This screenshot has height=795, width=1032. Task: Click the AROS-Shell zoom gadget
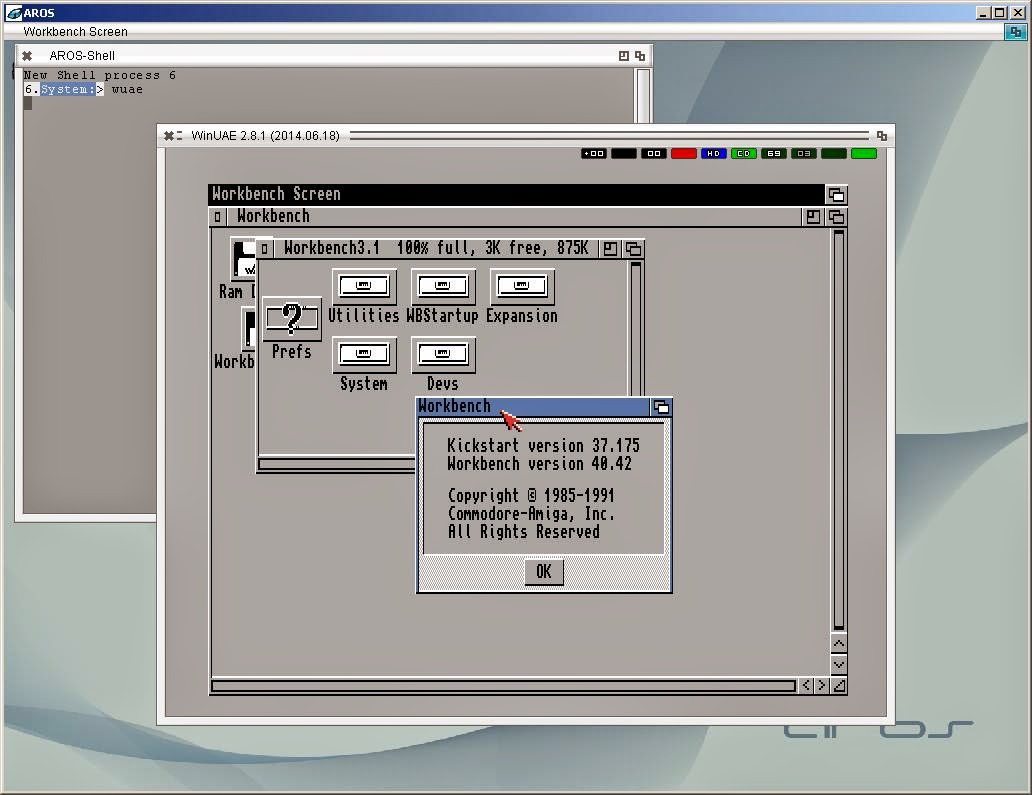[624, 56]
